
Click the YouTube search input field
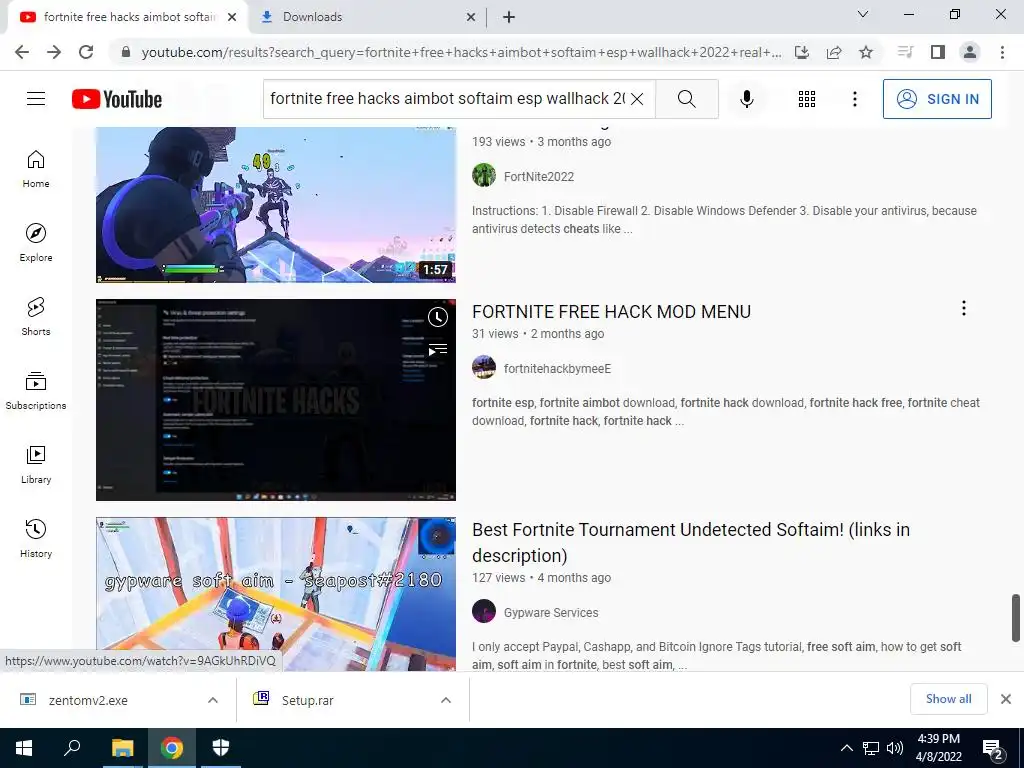[x=447, y=99]
